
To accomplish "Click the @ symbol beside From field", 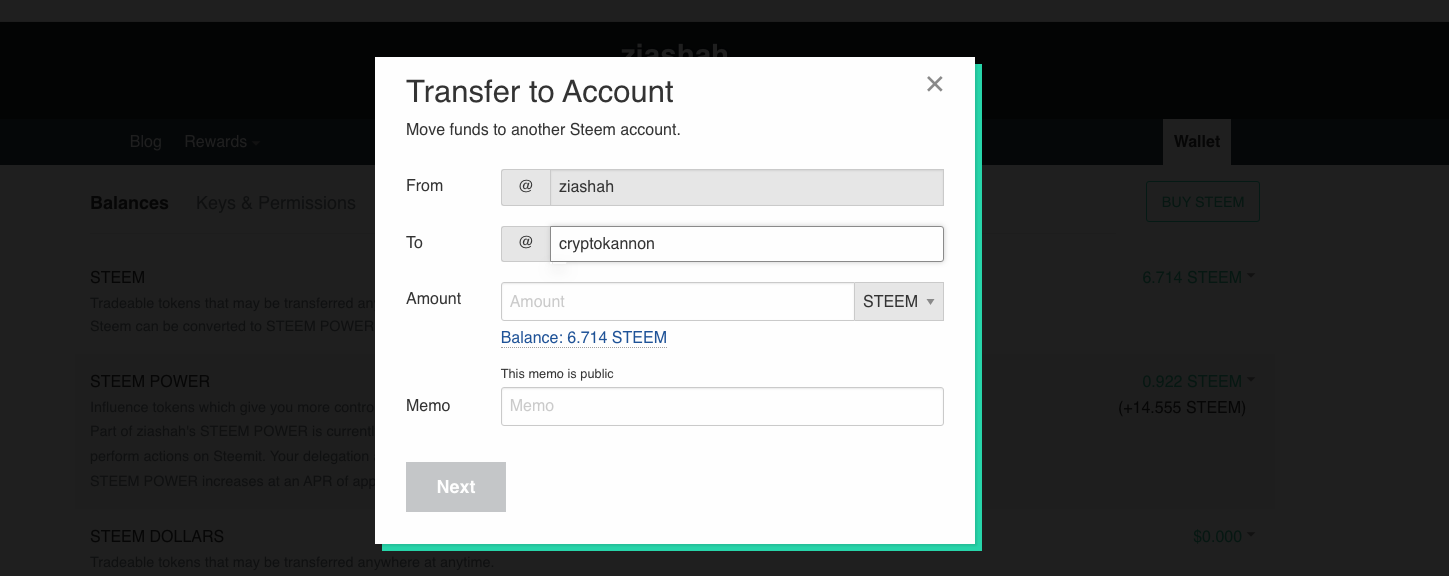I will click(x=526, y=187).
